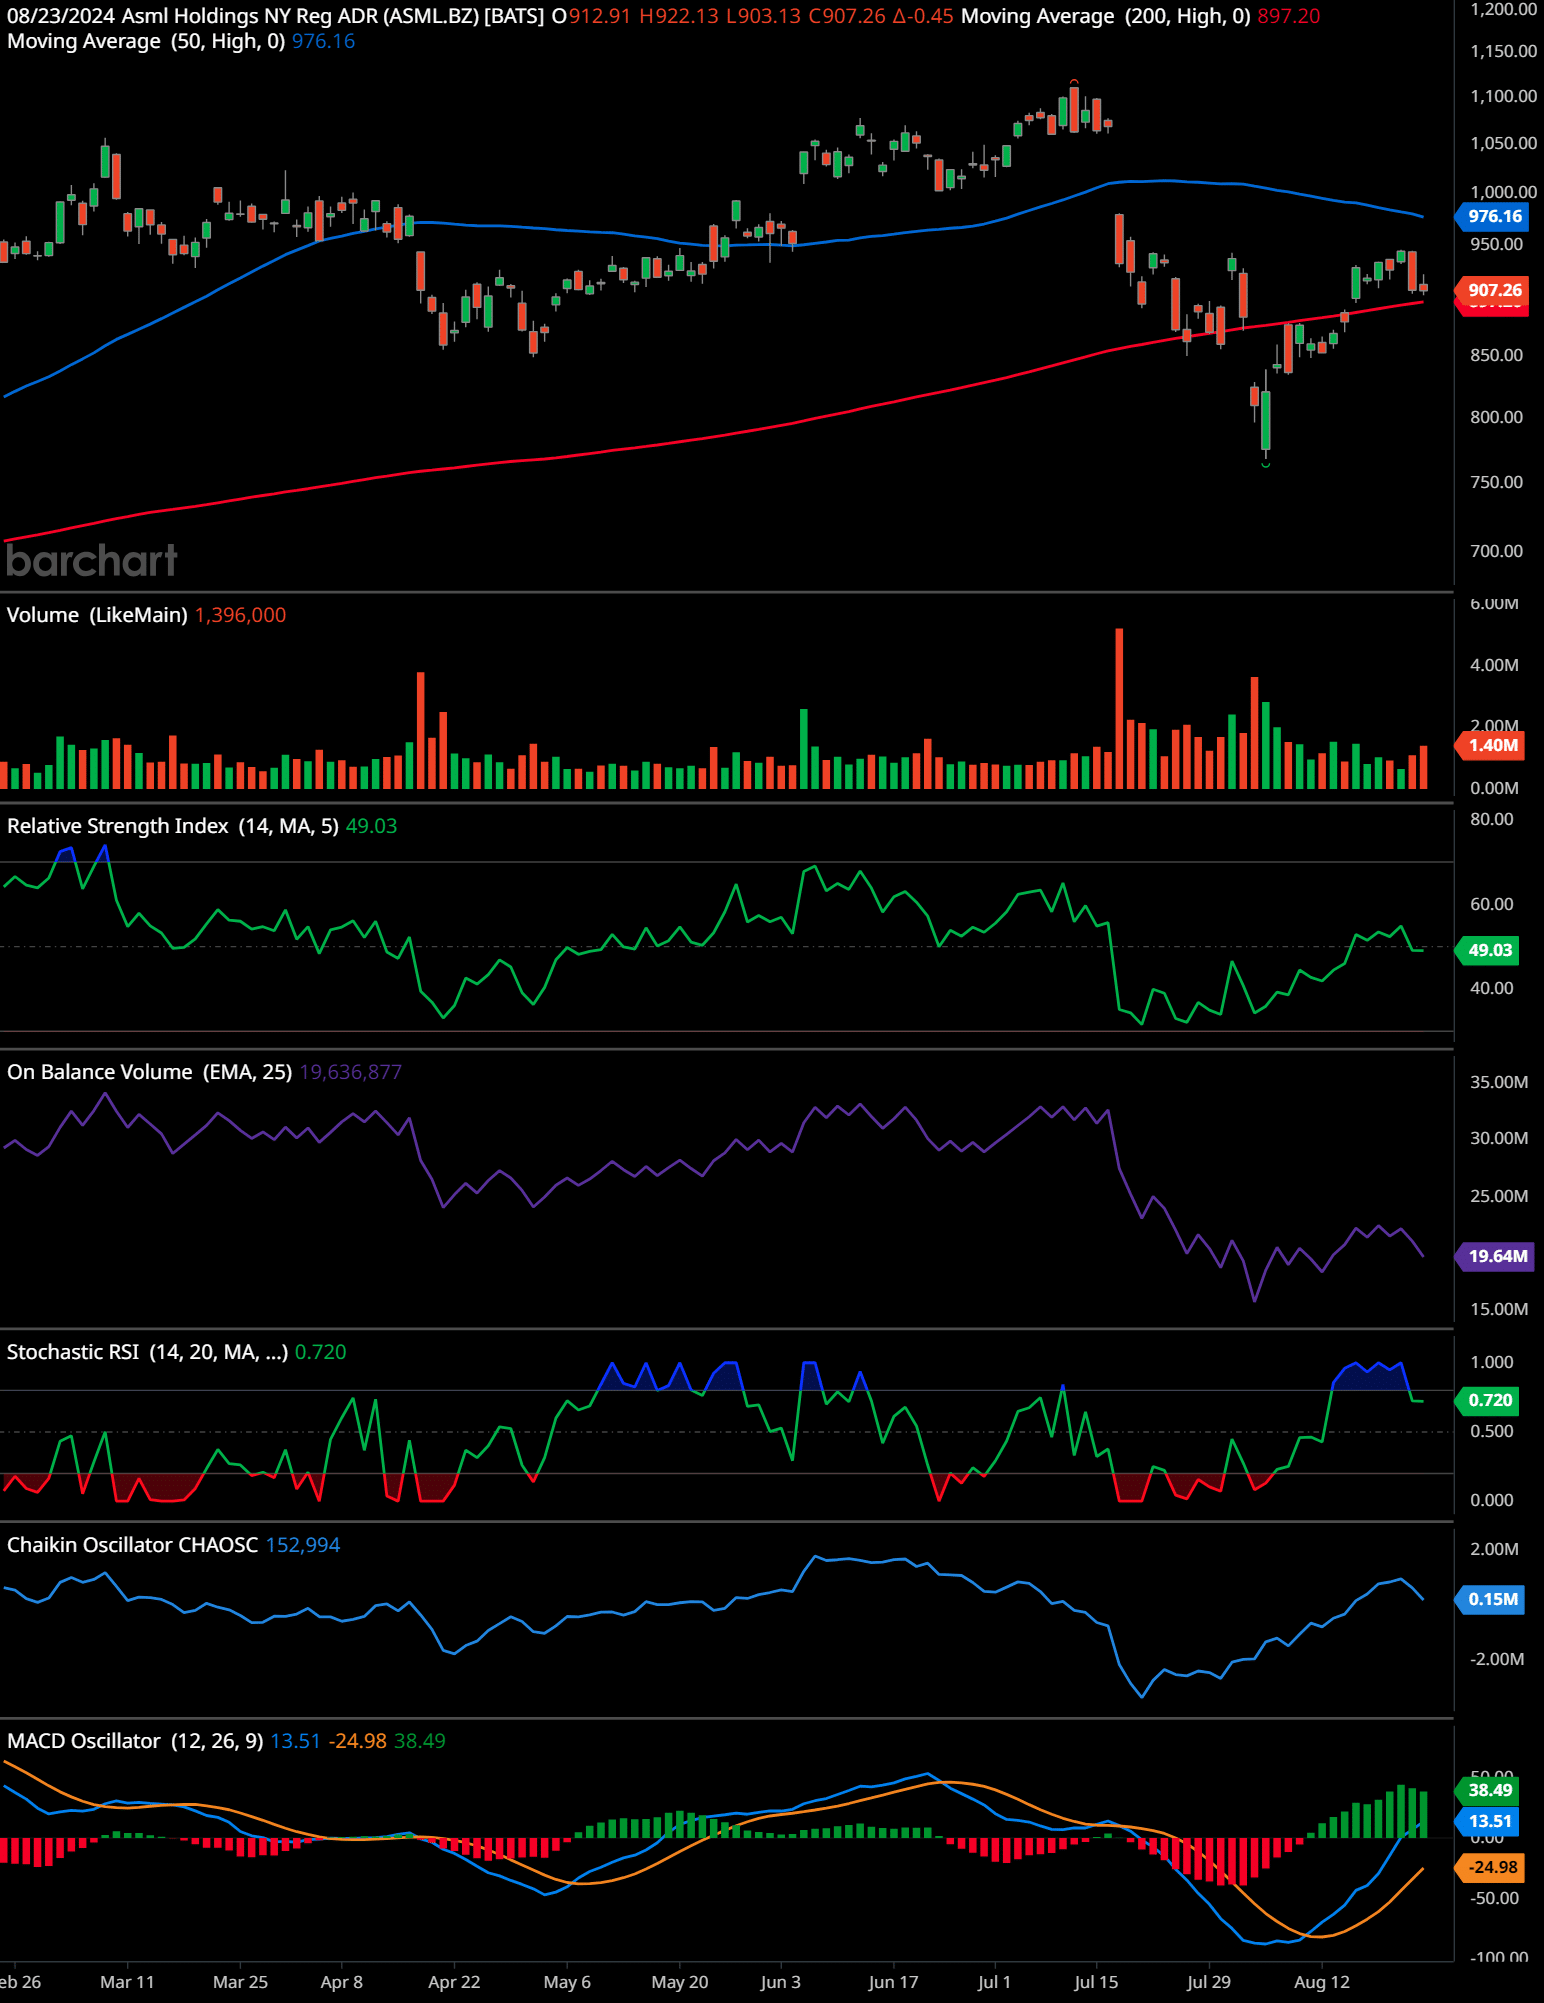Viewport: 1544px width, 2003px height.
Task: Click the 1,100.00 price axis label
Action: point(1503,96)
